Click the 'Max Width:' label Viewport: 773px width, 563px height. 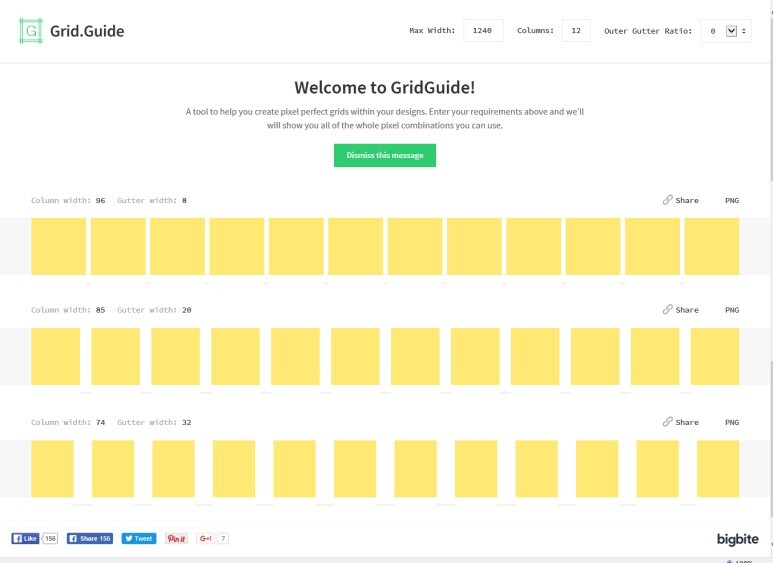(432, 31)
